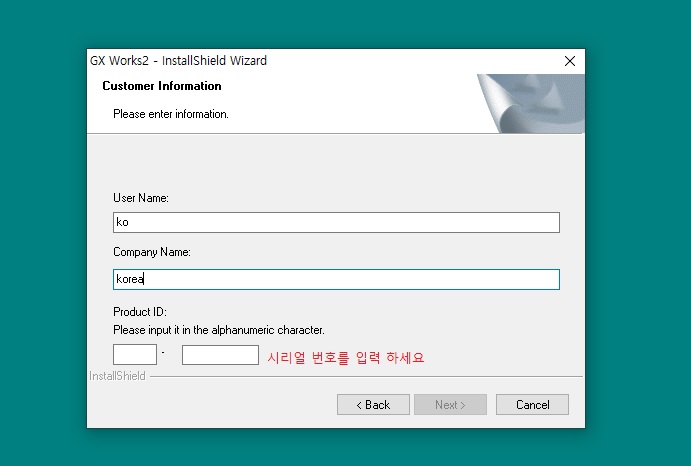The height and width of the screenshot is (466, 691).
Task: Select the first Product ID box
Action: (135, 354)
